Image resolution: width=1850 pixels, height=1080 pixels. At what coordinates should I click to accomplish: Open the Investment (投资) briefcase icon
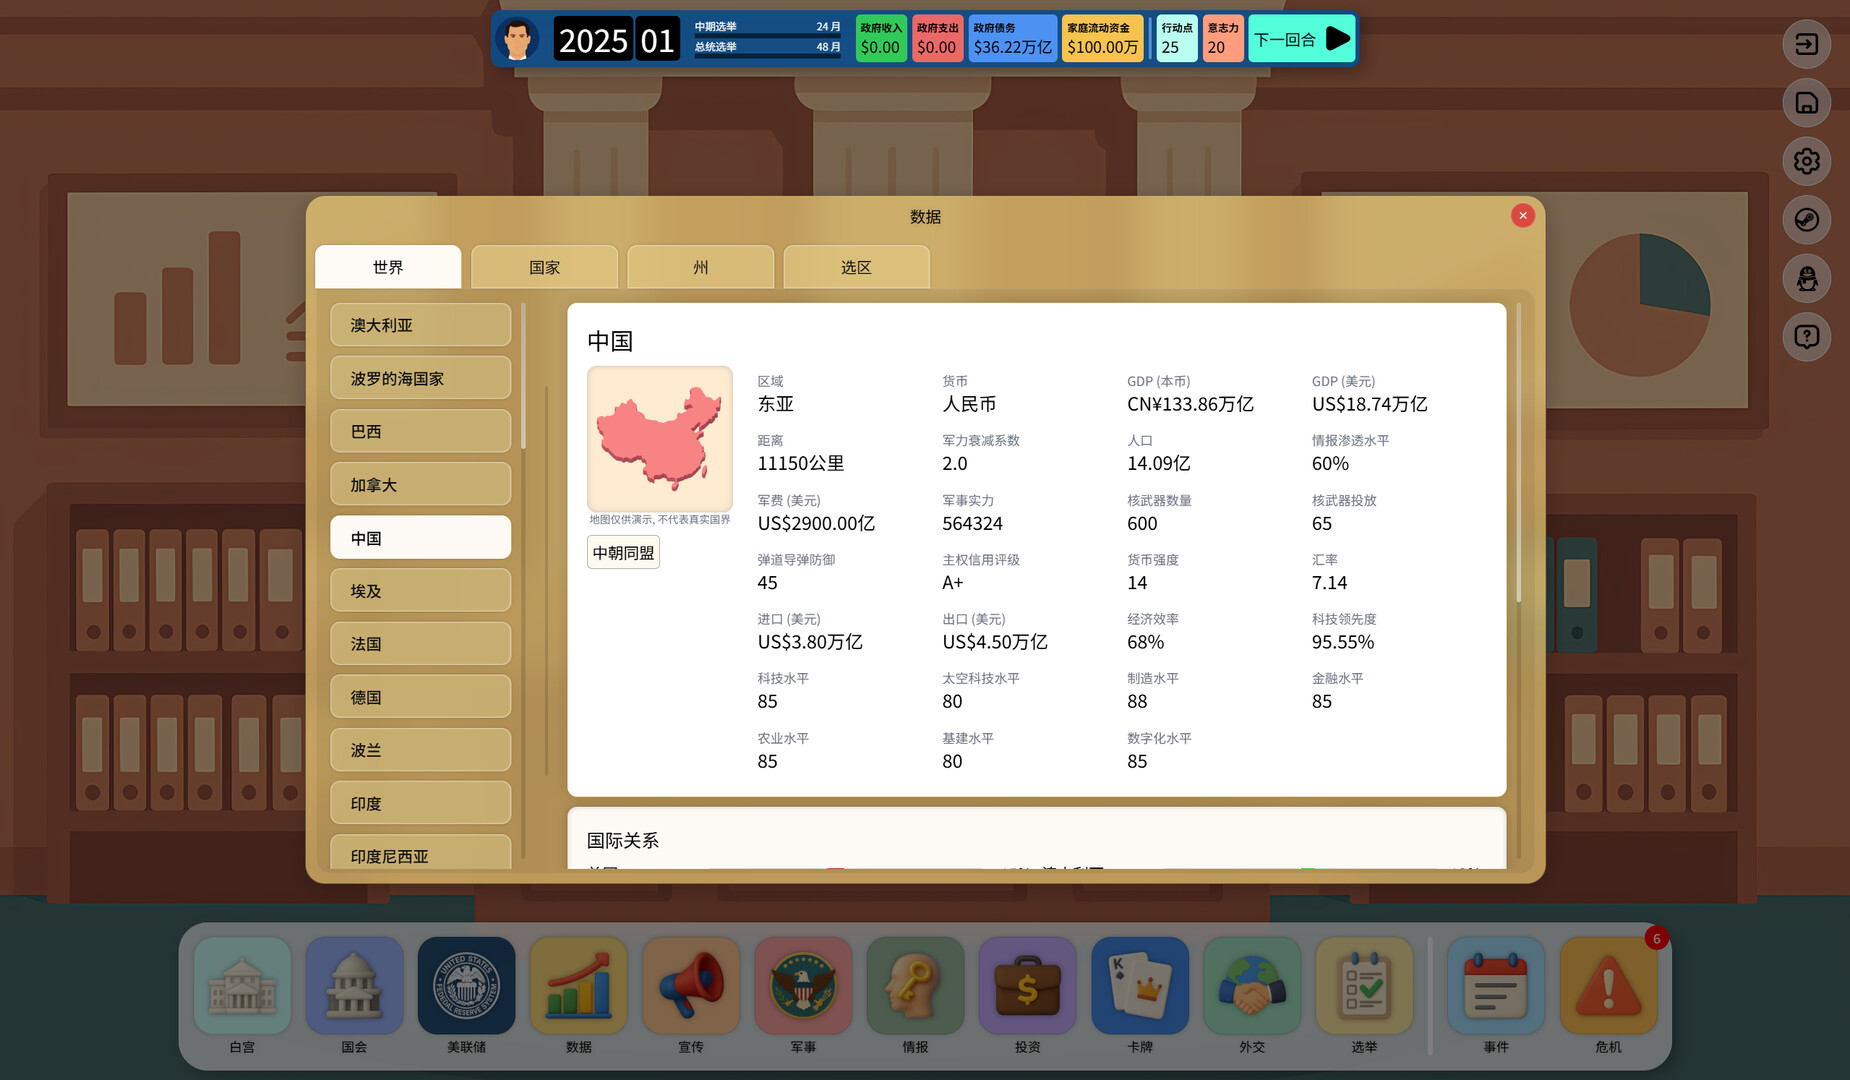point(1027,986)
